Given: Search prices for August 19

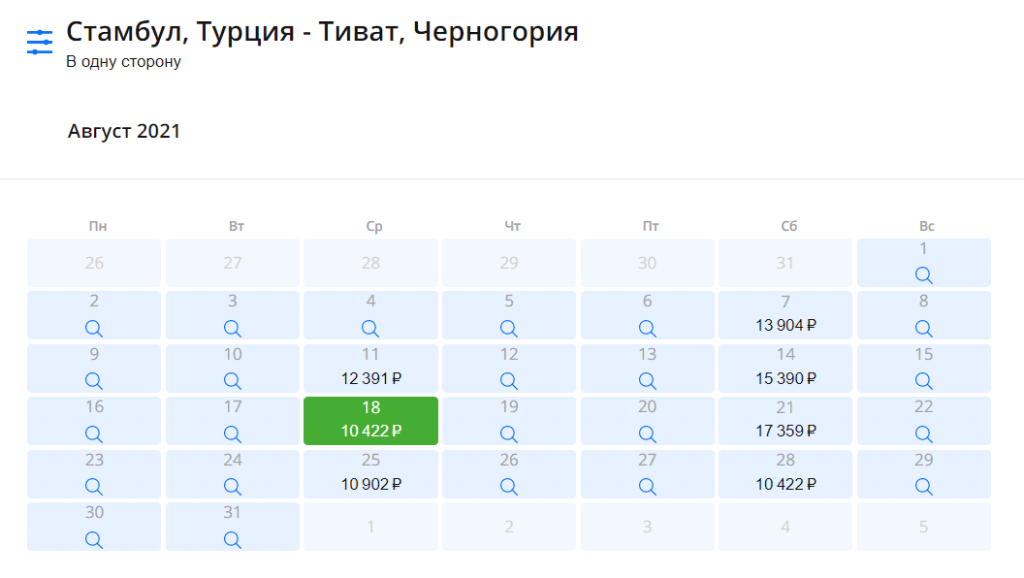Looking at the screenshot, I should tap(508, 434).
